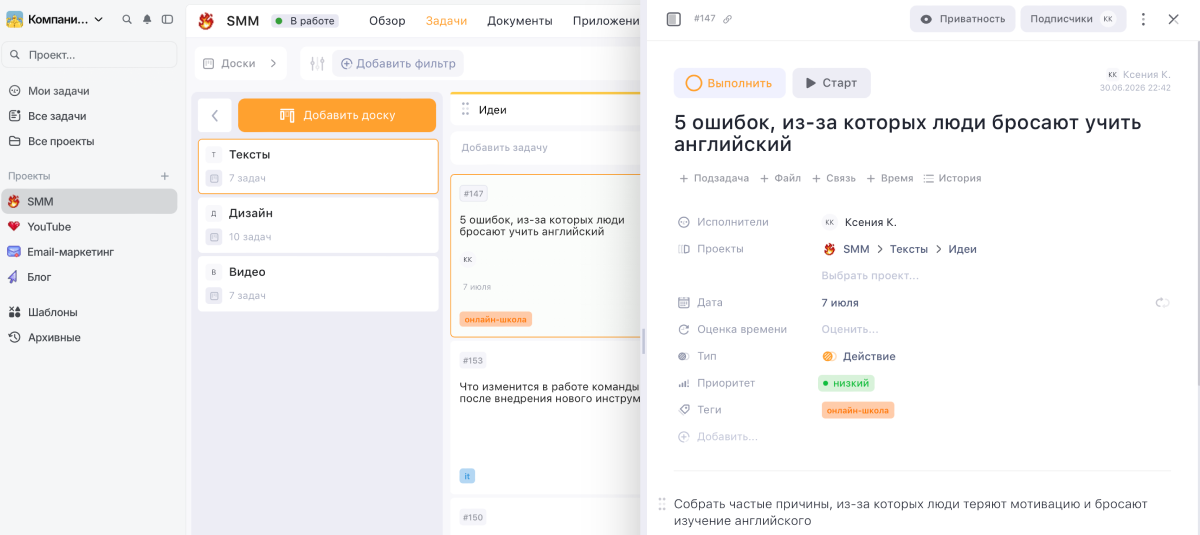Image resolution: width=1200 pixels, height=535 pixels.
Task: Click Добавить задачу field in Идеи column
Action: 545,148
